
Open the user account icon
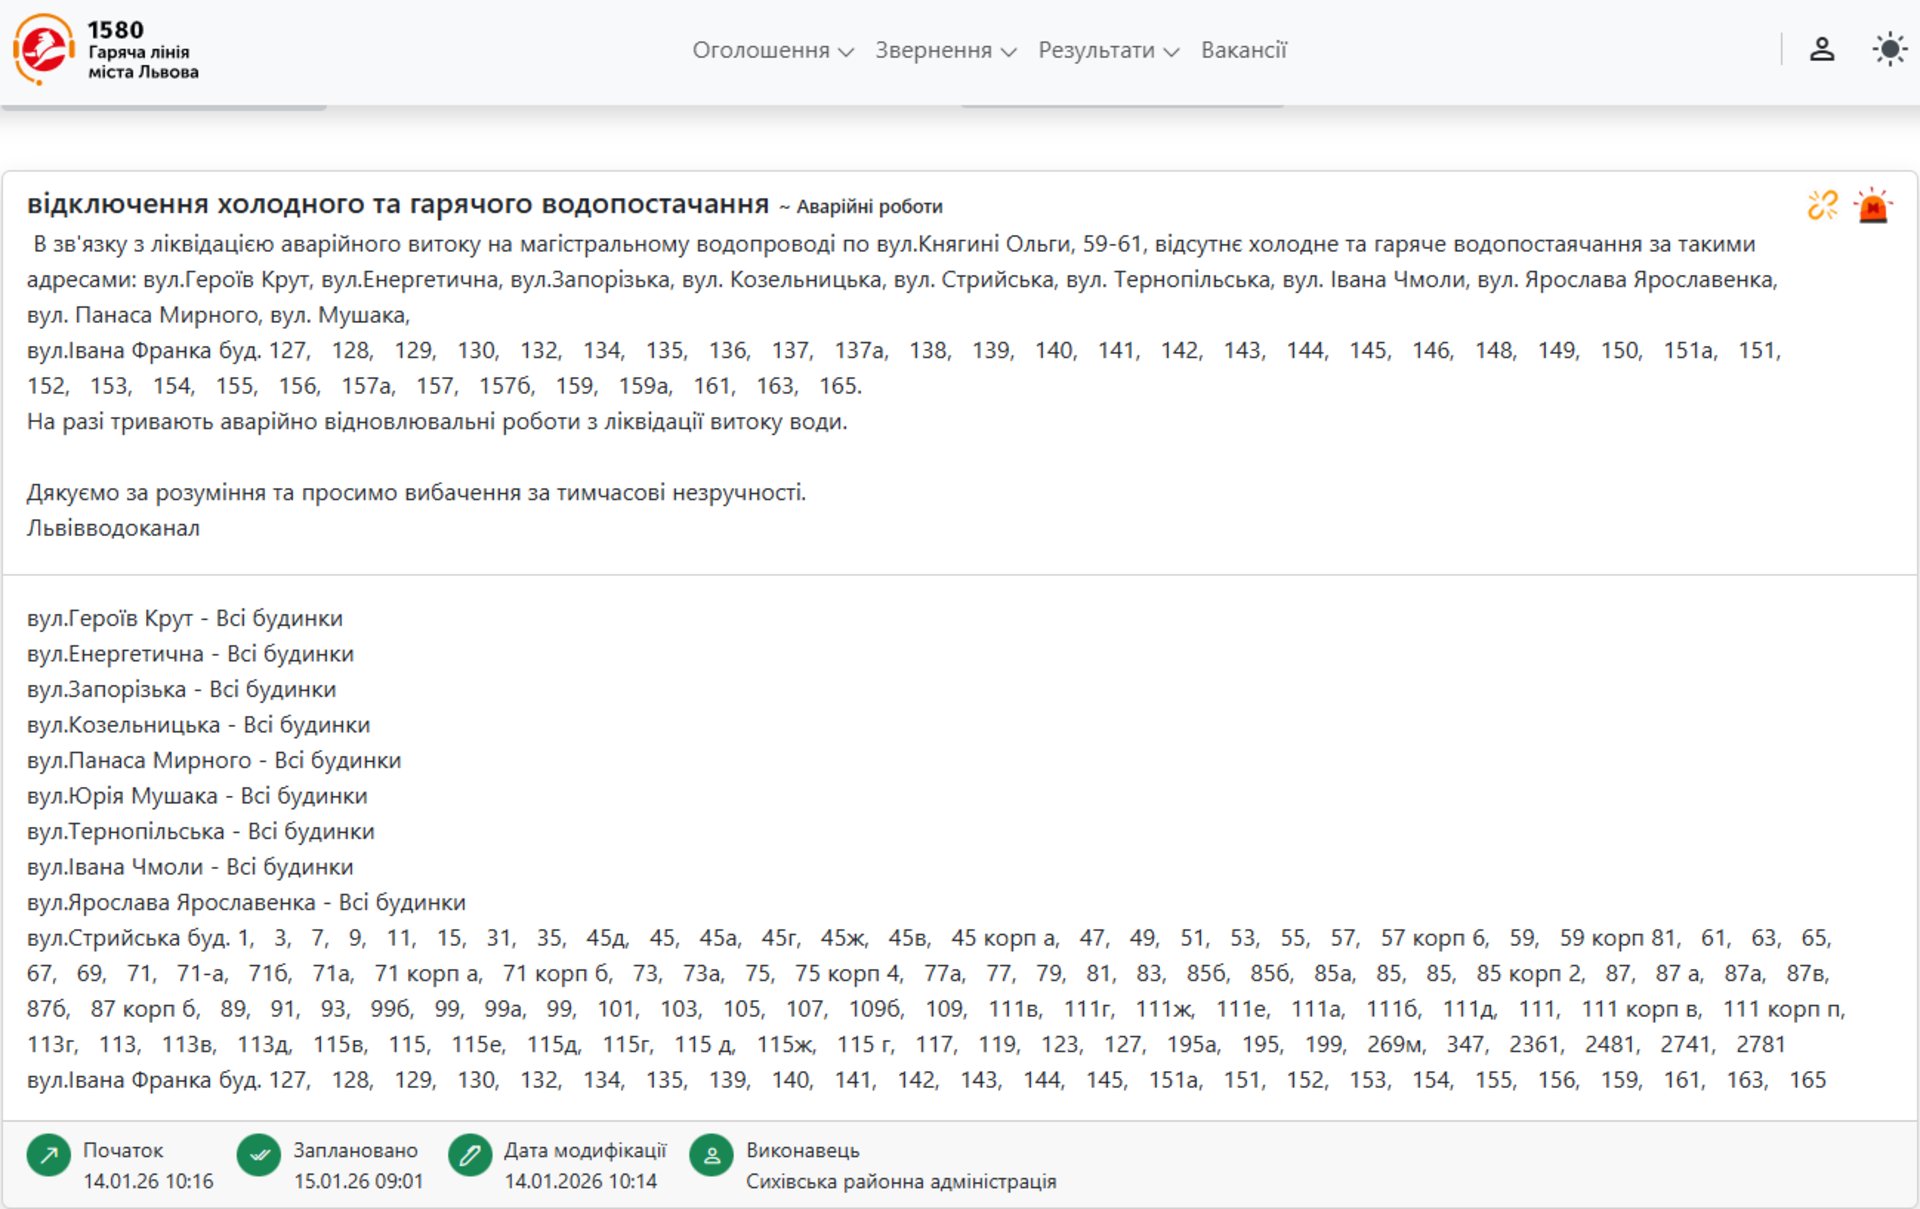[1821, 49]
